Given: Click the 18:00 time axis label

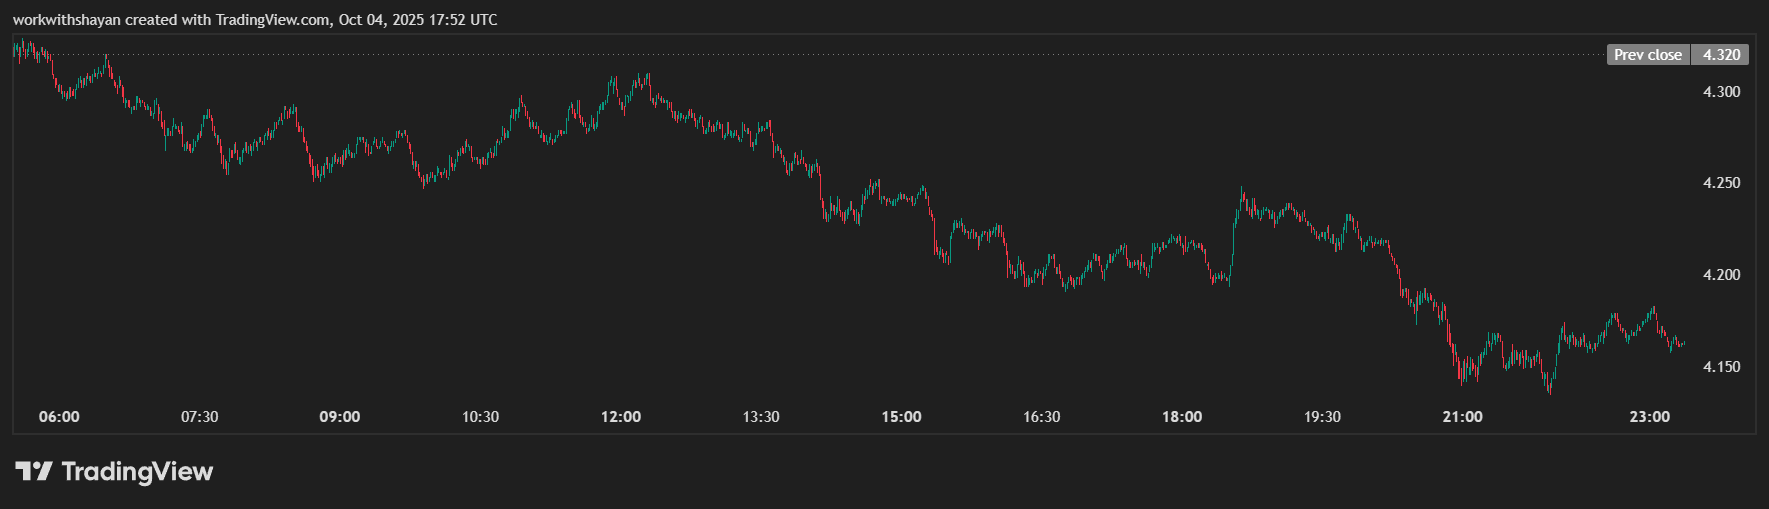Looking at the screenshot, I should tap(1182, 417).
